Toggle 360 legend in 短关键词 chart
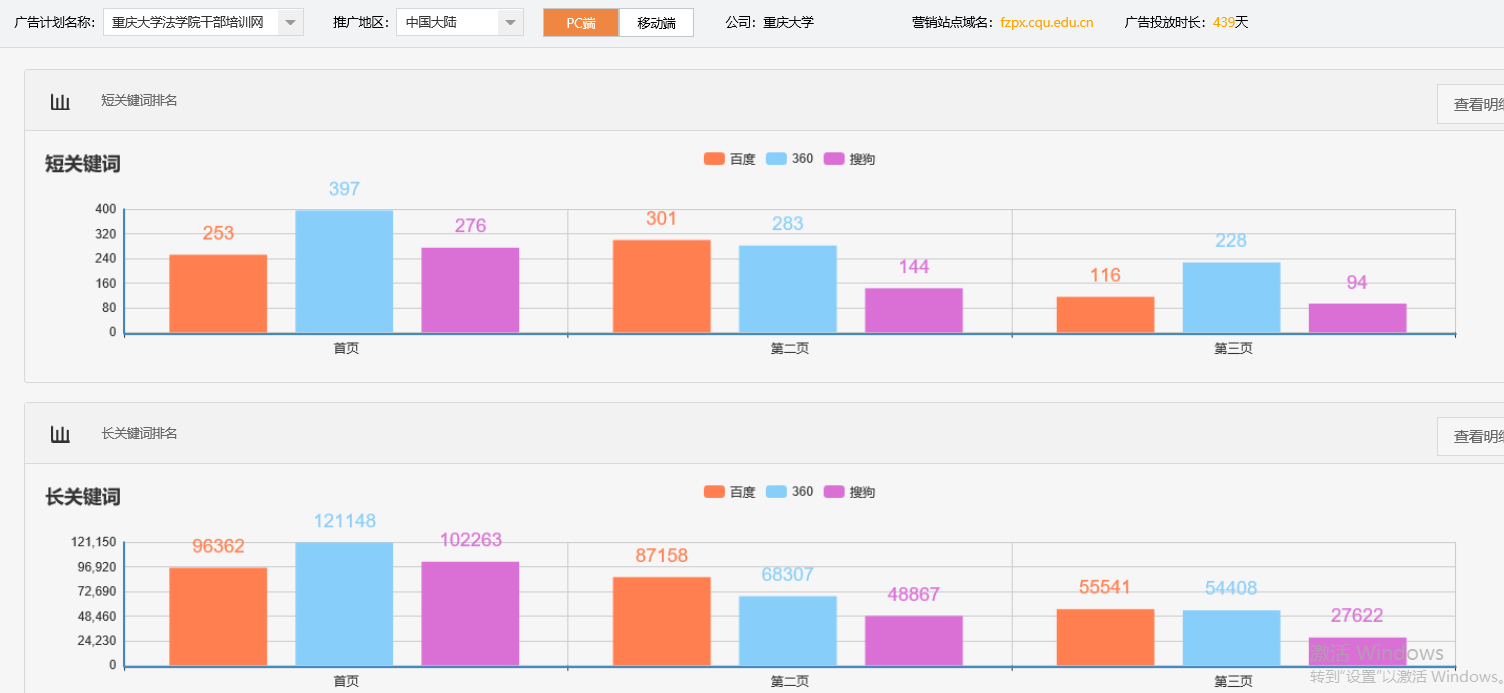Image resolution: width=1504 pixels, height=693 pixels. [x=790, y=159]
